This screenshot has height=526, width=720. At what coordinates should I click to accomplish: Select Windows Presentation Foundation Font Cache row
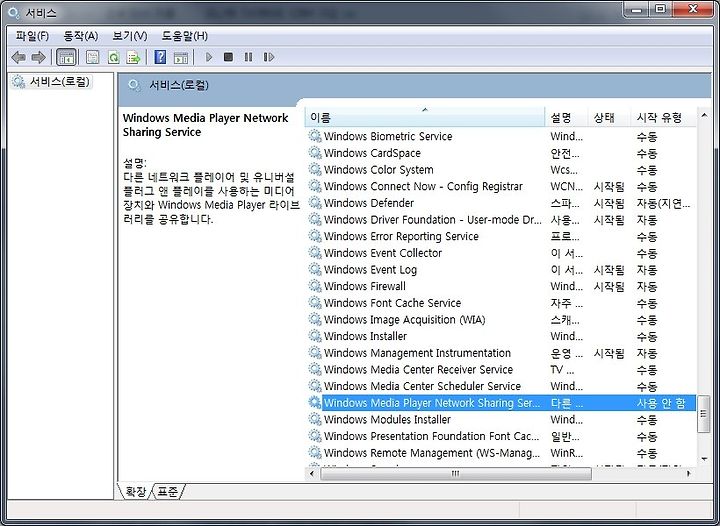[501, 436]
